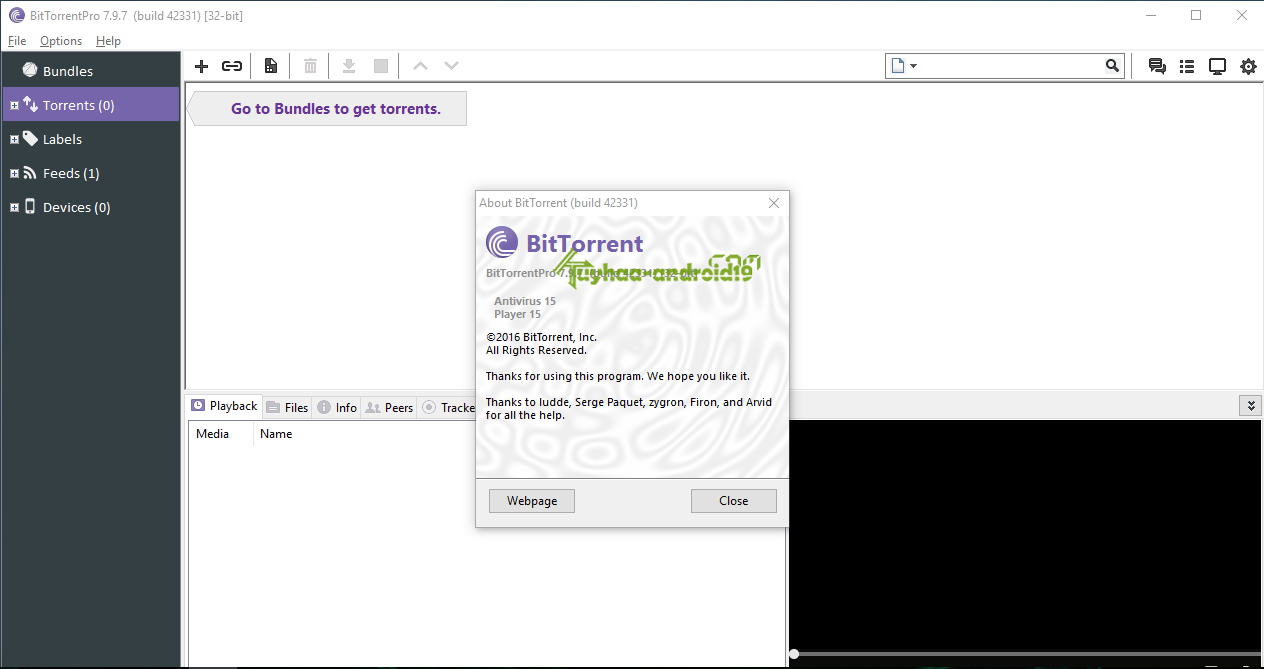
Task: Switch to the Info tab
Action: pos(336,407)
